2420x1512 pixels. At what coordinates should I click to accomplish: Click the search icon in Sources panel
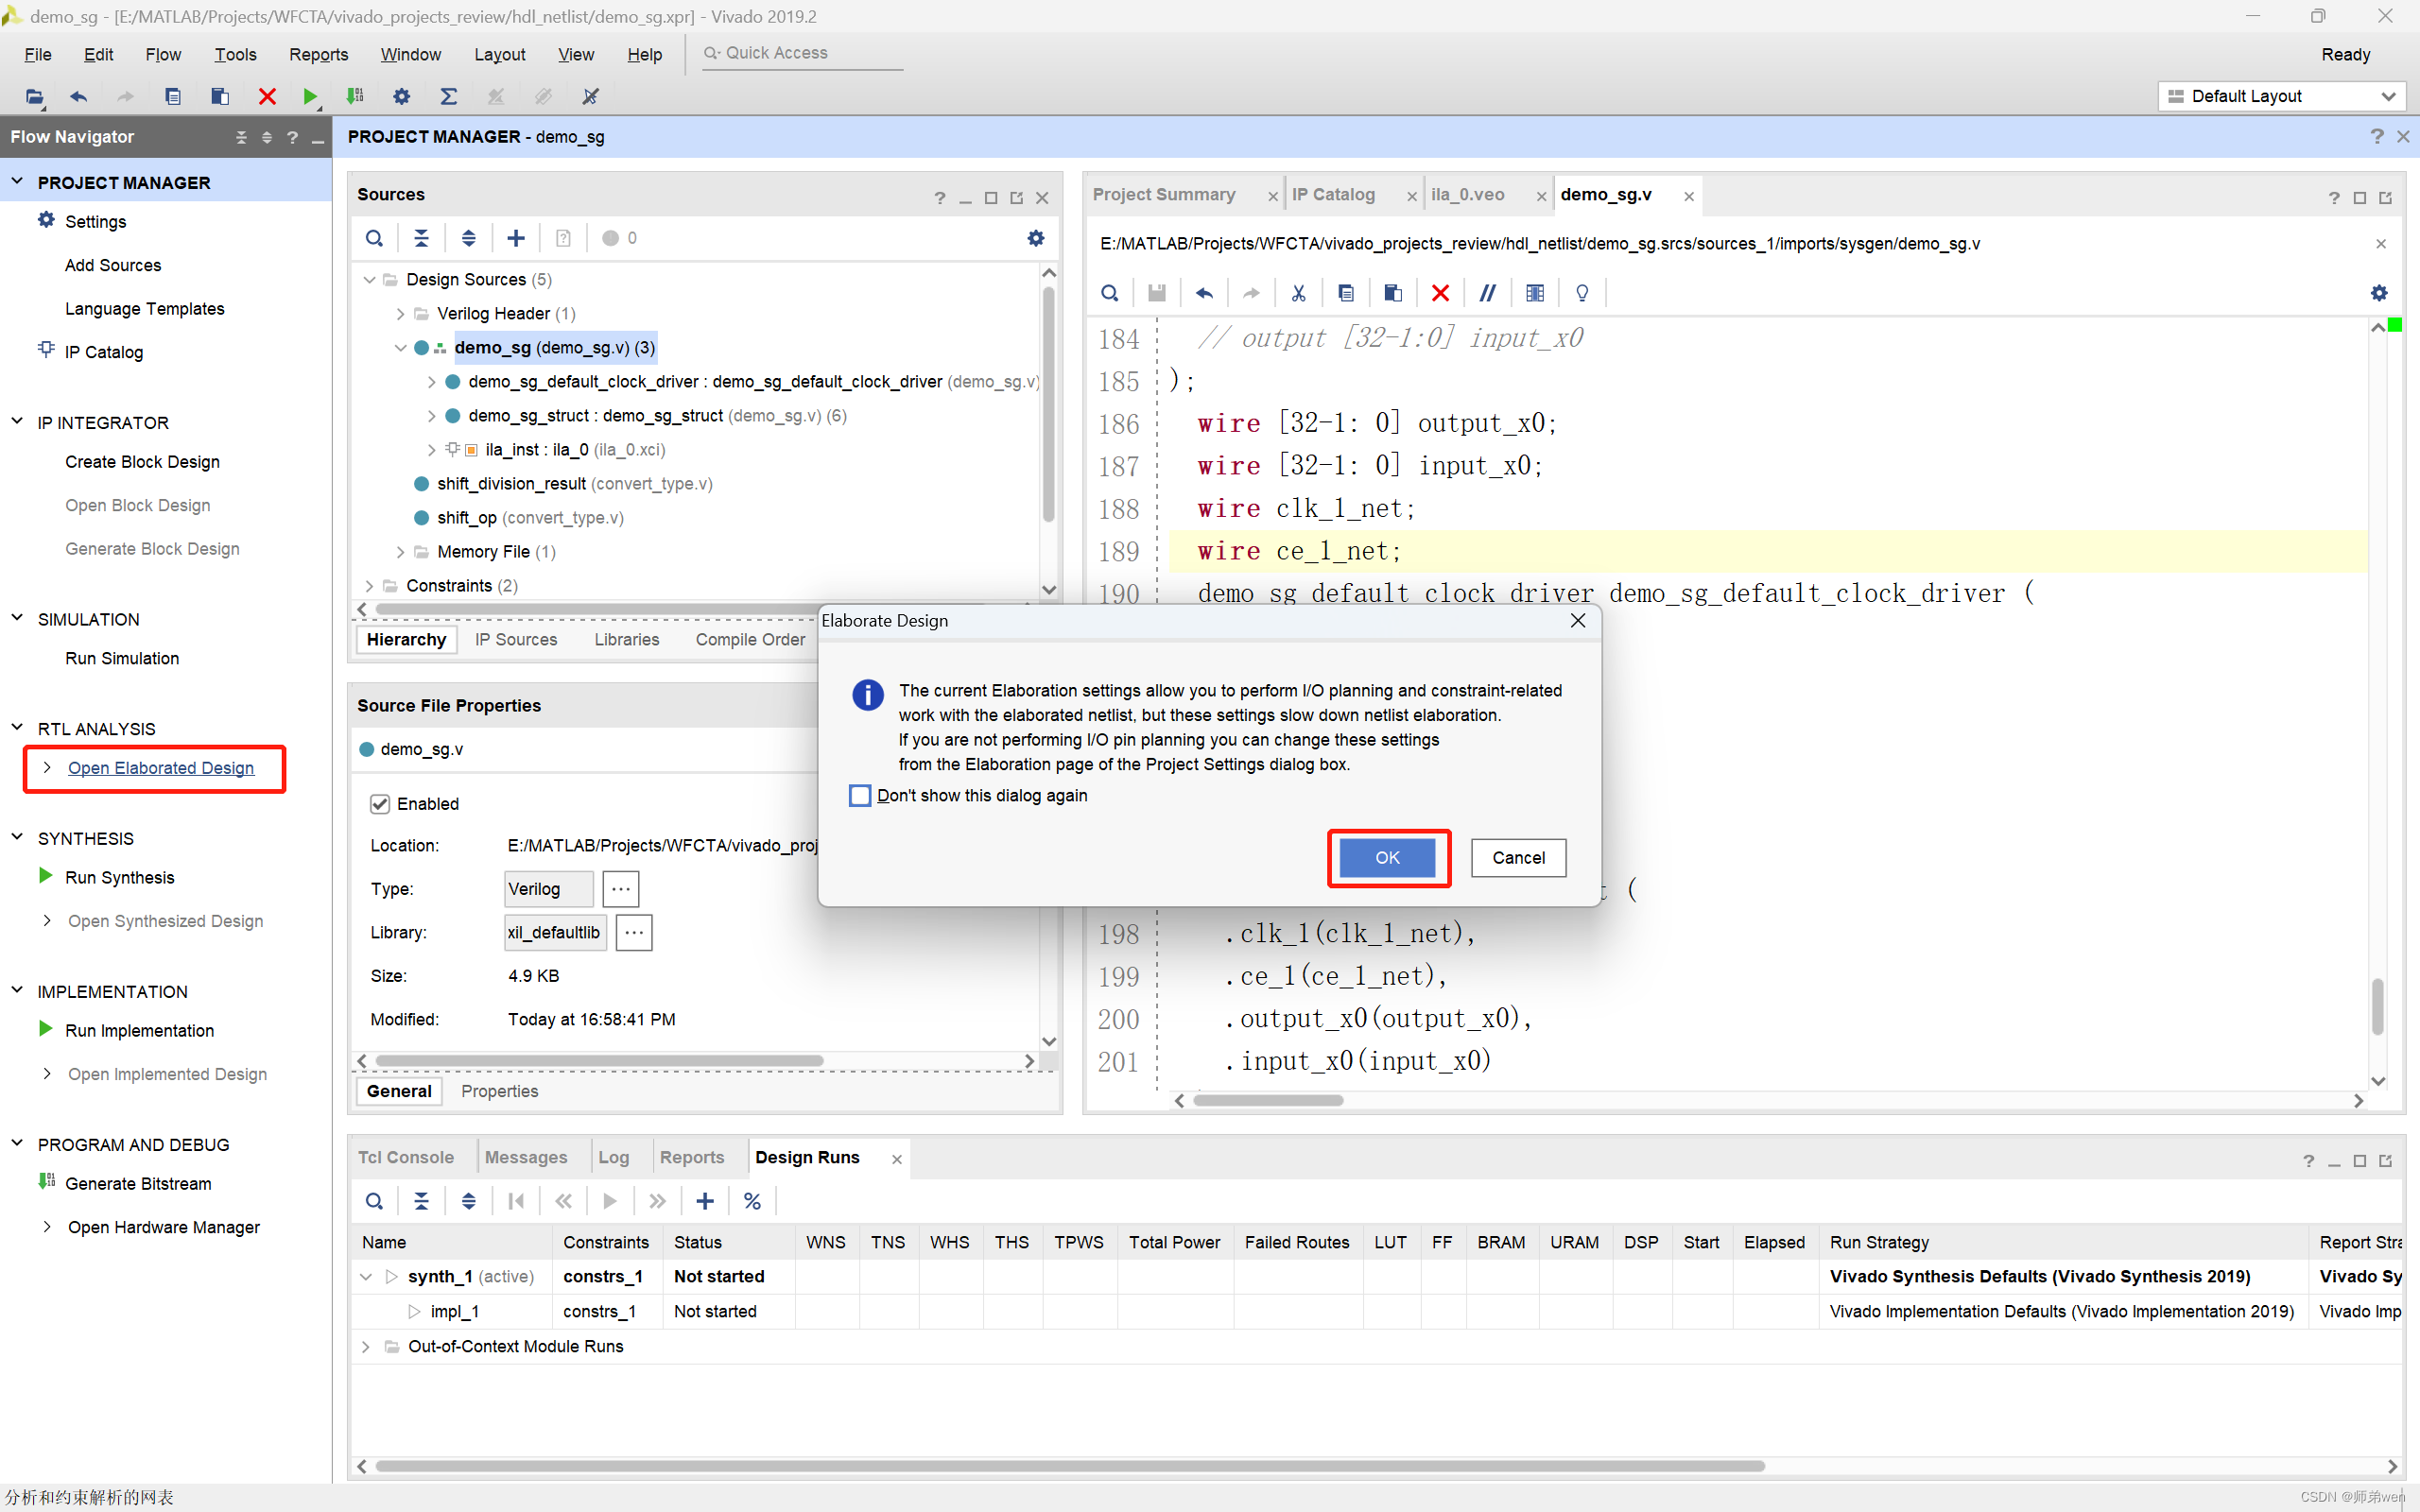coord(374,237)
